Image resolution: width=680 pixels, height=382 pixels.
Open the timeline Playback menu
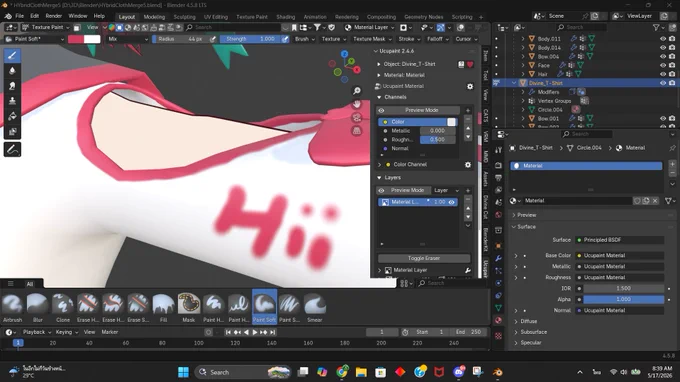[x=36, y=332]
